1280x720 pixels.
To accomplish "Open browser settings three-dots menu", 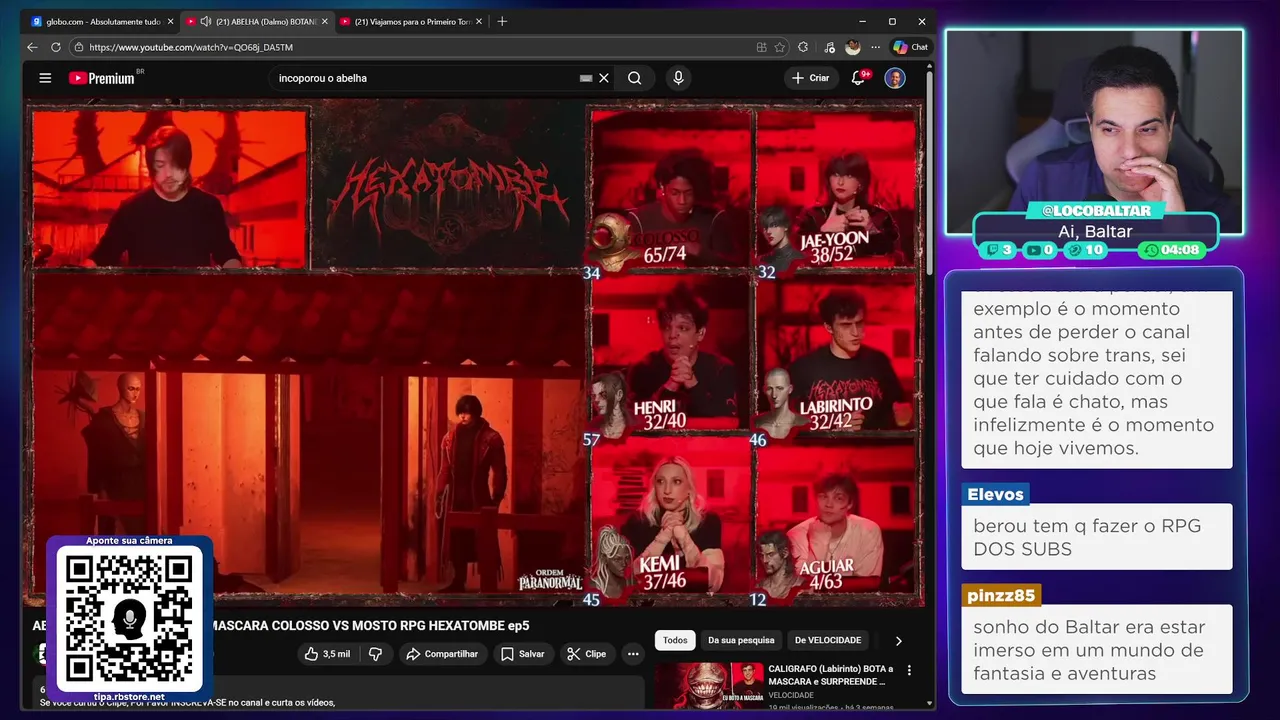I will tap(876, 47).
